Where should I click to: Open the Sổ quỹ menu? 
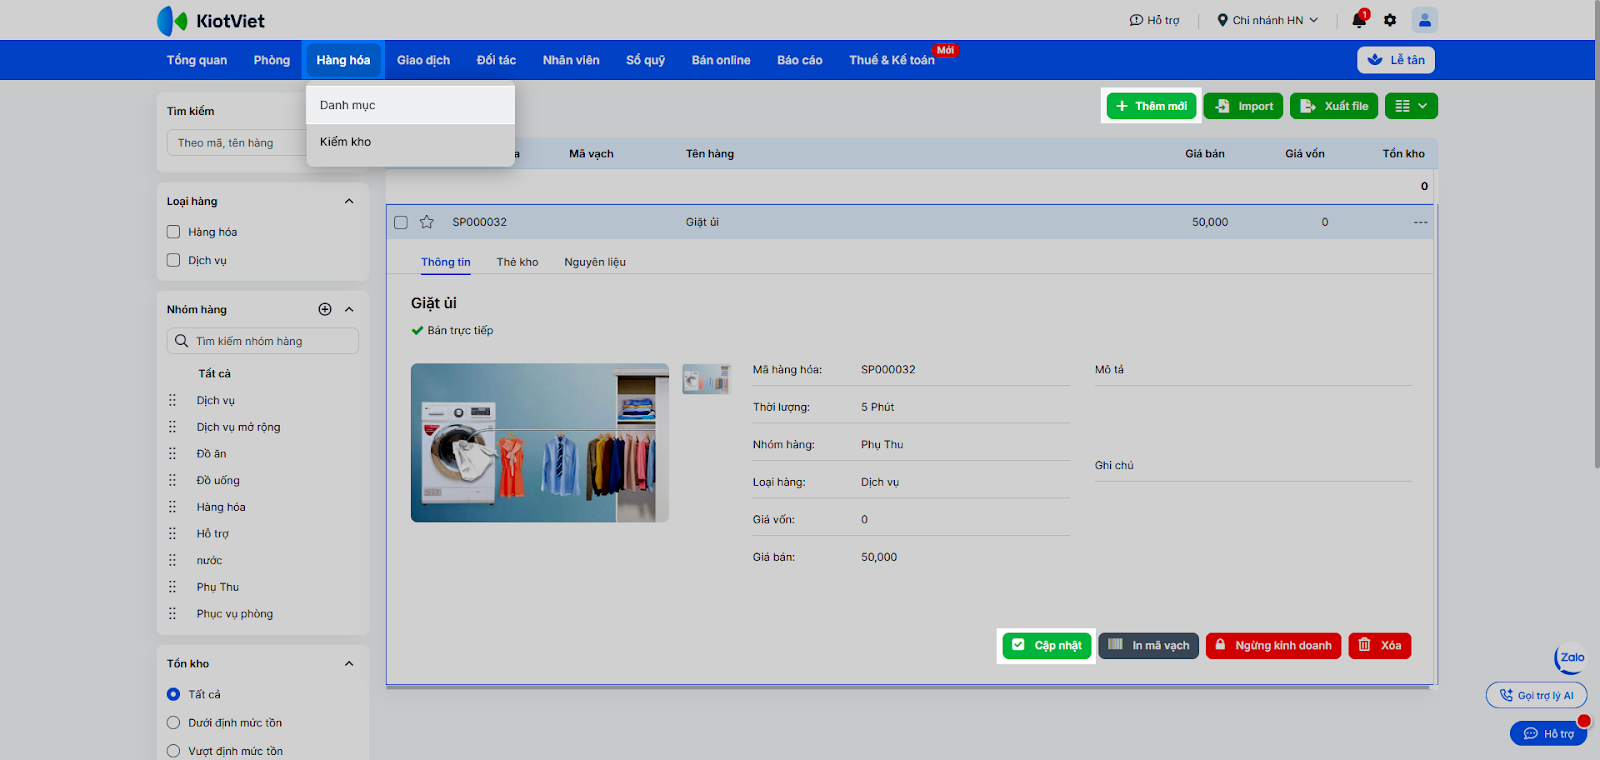click(x=646, y=60)
